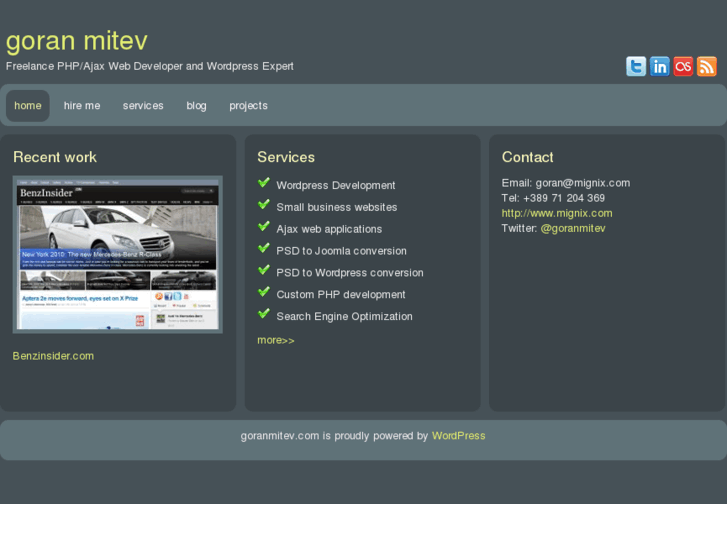Screen dimensions: 727x545
Task: Click the goran mitev site title
Action: [77, 41]
